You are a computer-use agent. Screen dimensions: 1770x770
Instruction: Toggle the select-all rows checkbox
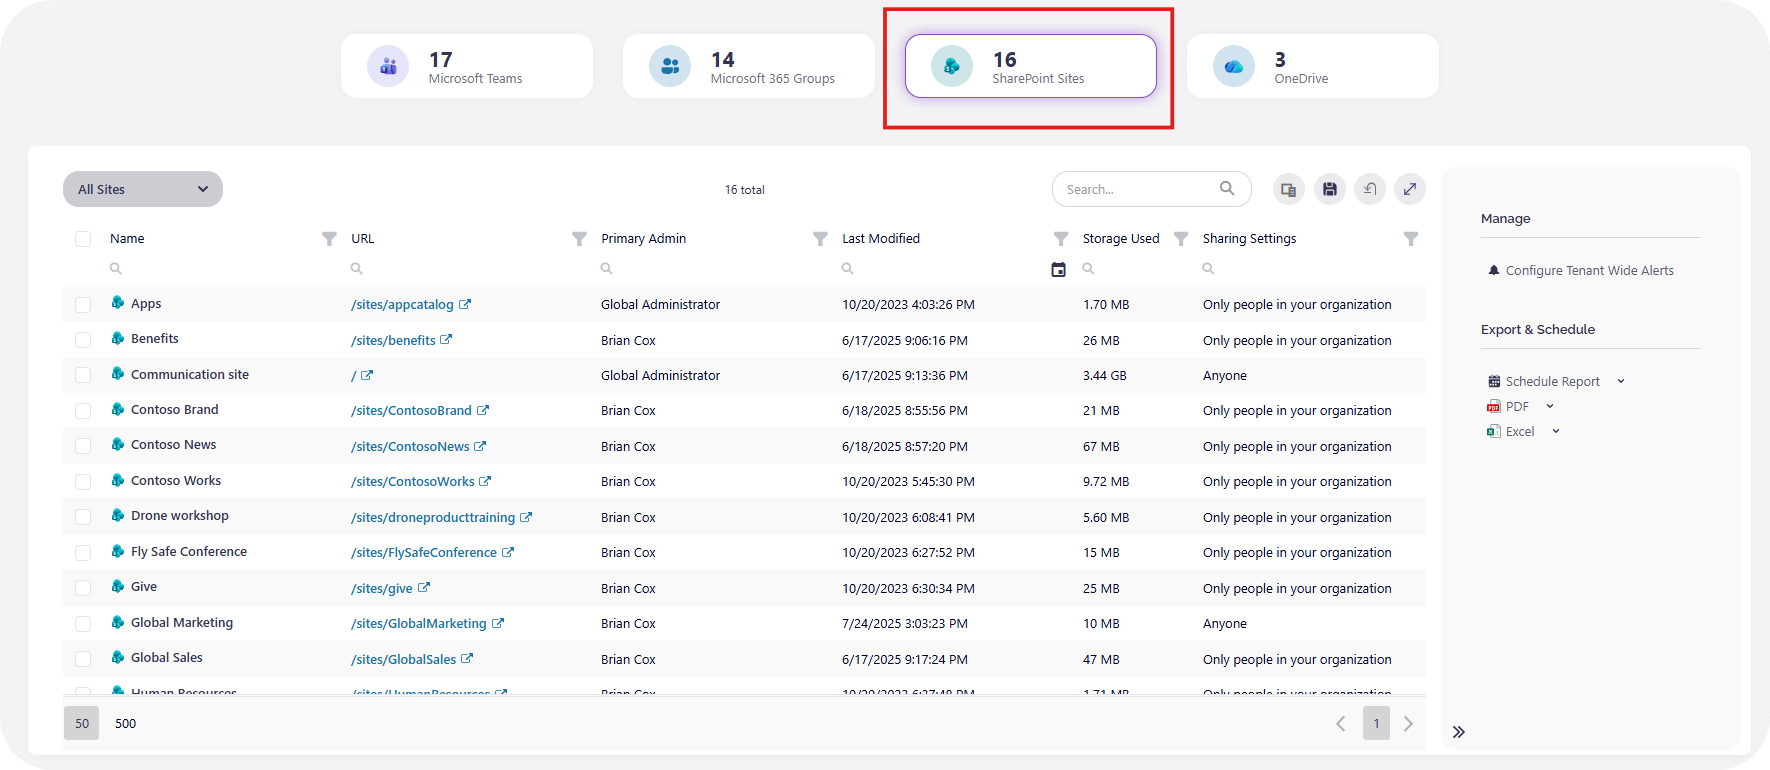tap(83, 239)
